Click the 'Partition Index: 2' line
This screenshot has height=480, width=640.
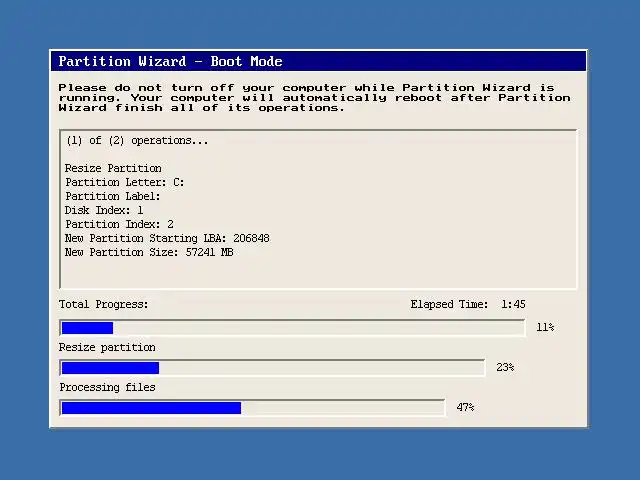119,224
